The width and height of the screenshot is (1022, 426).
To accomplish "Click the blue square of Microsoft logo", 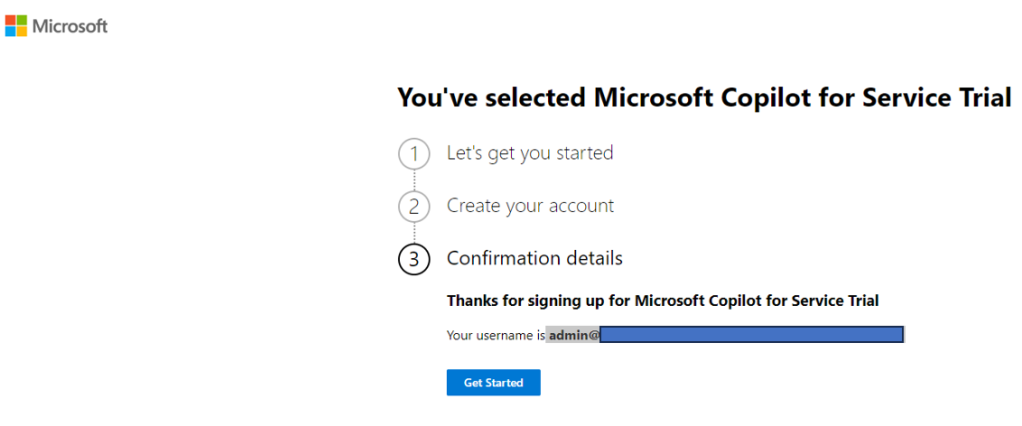I will point(10,31).
